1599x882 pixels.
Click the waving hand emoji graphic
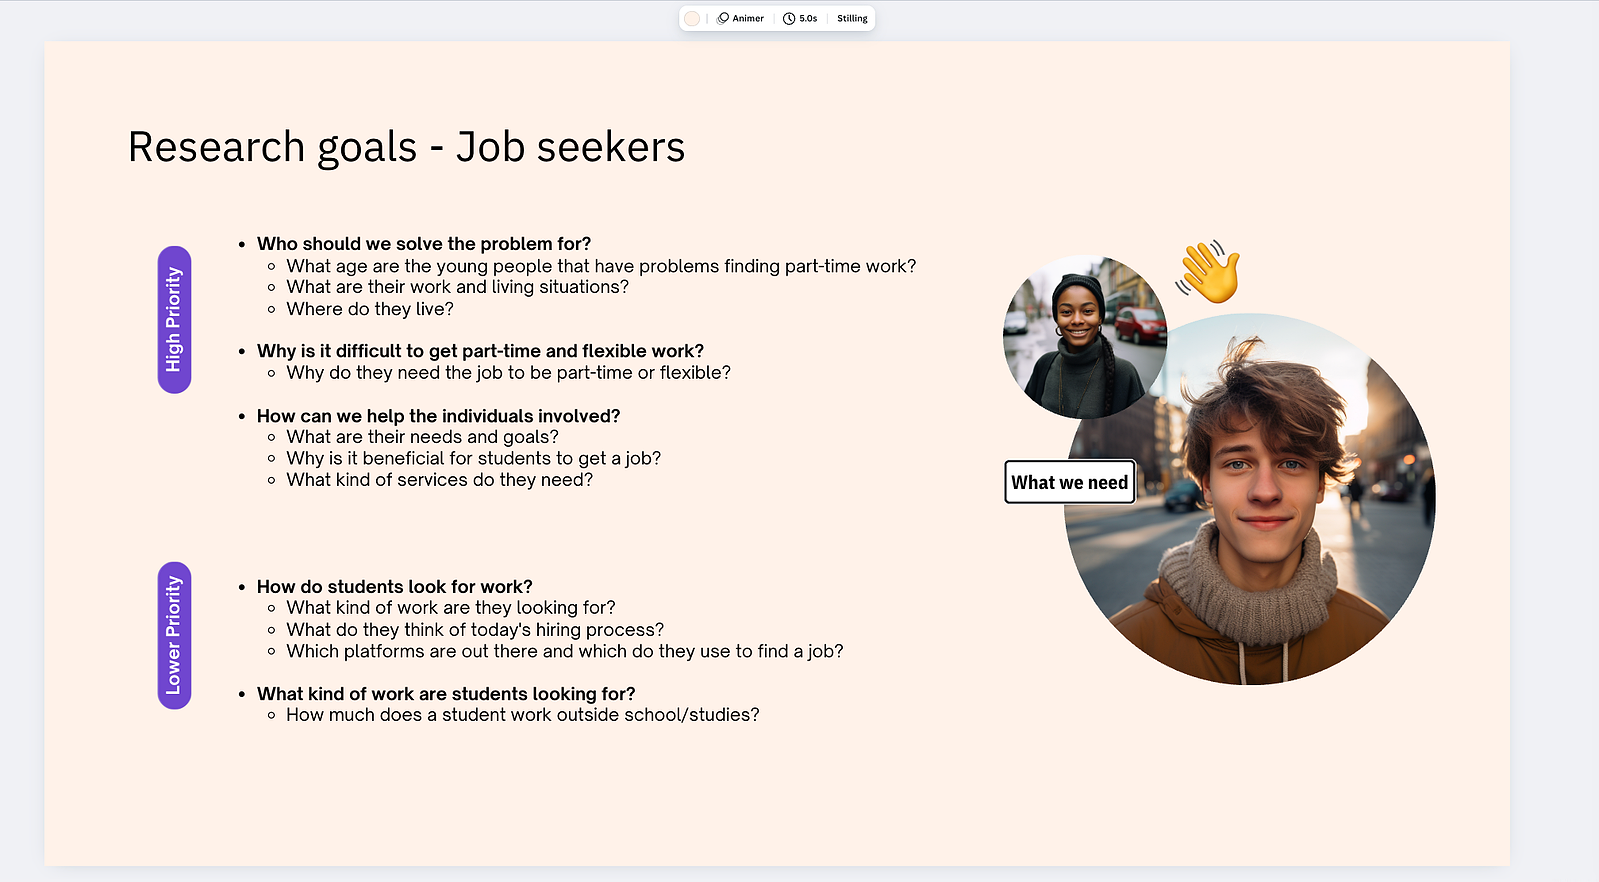[1208, 271]
